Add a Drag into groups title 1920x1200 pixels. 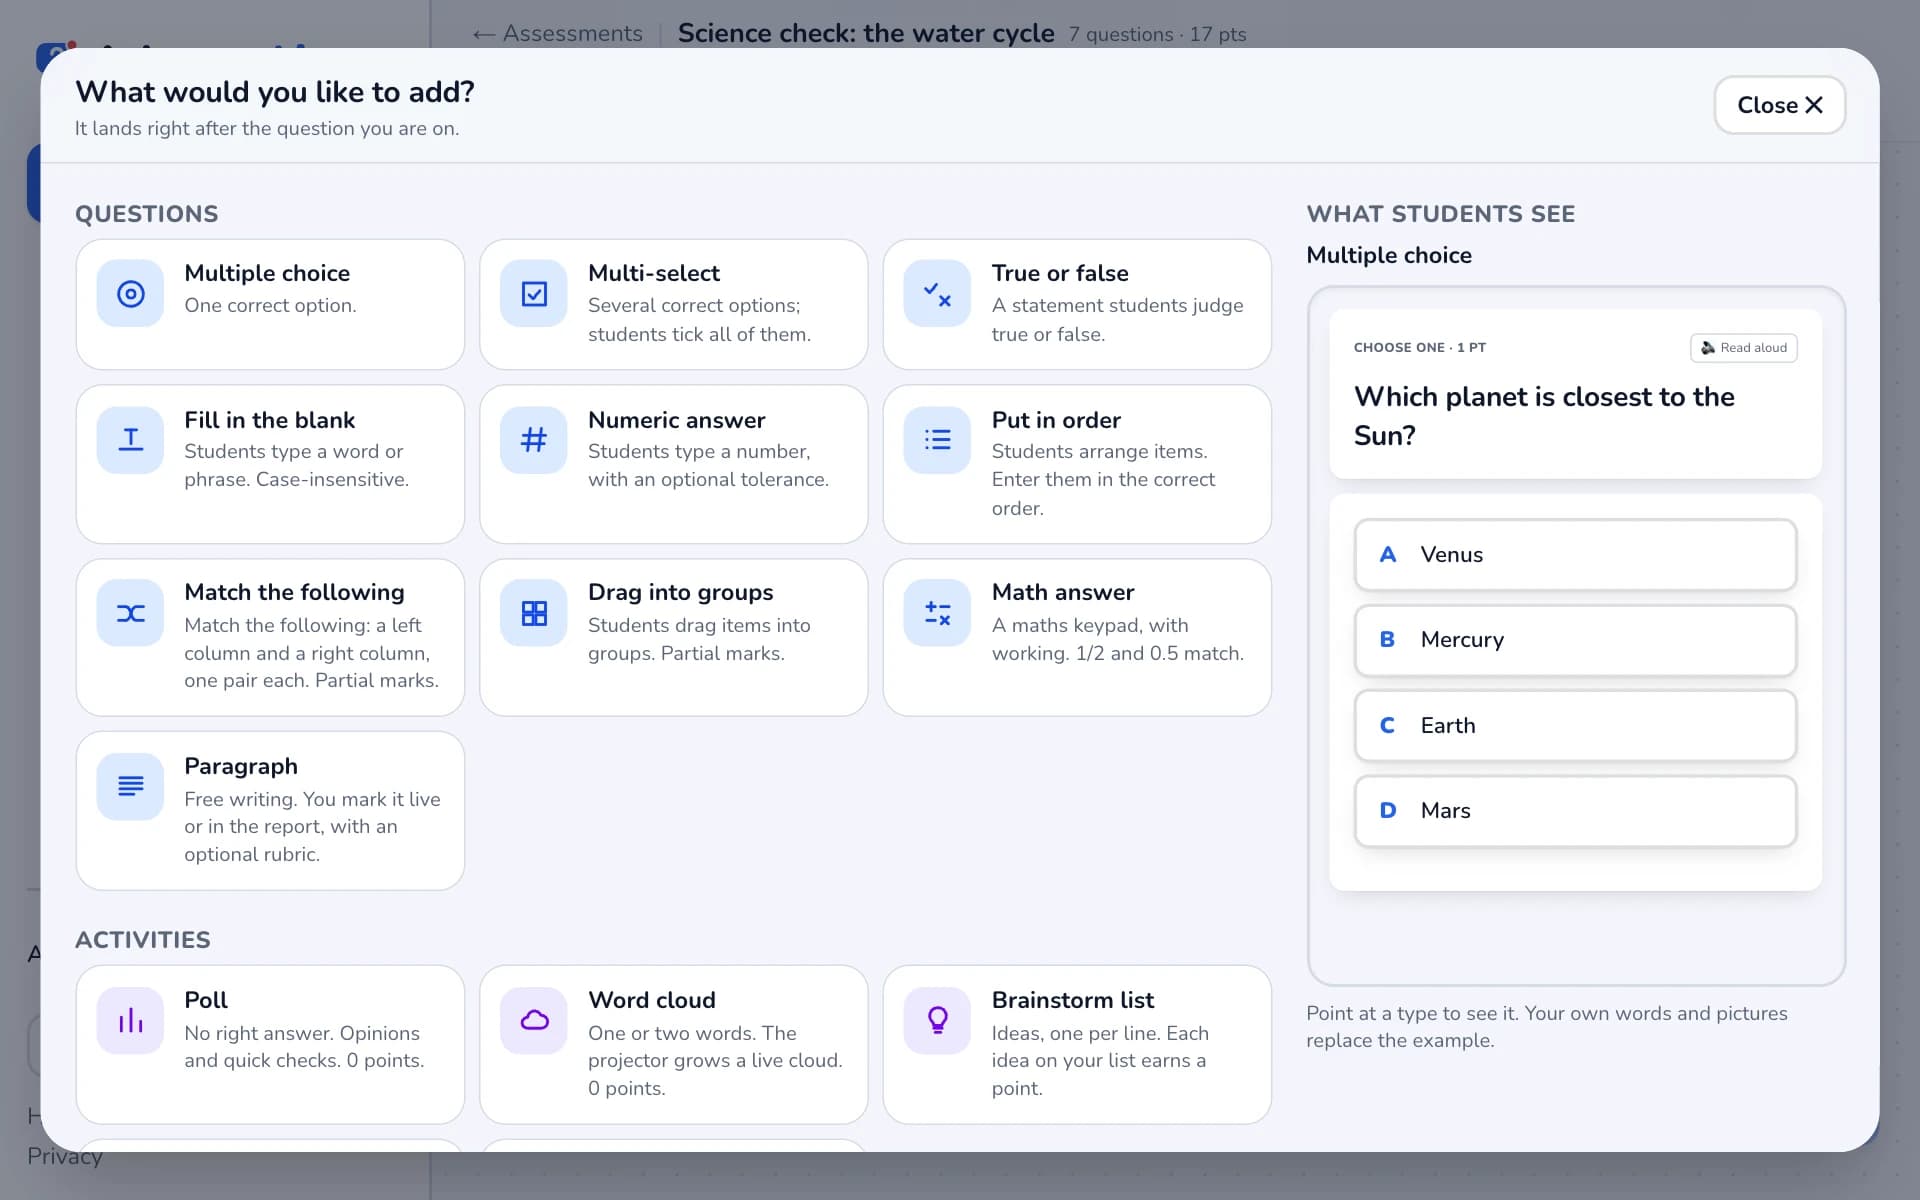click(x=681, y=592)
